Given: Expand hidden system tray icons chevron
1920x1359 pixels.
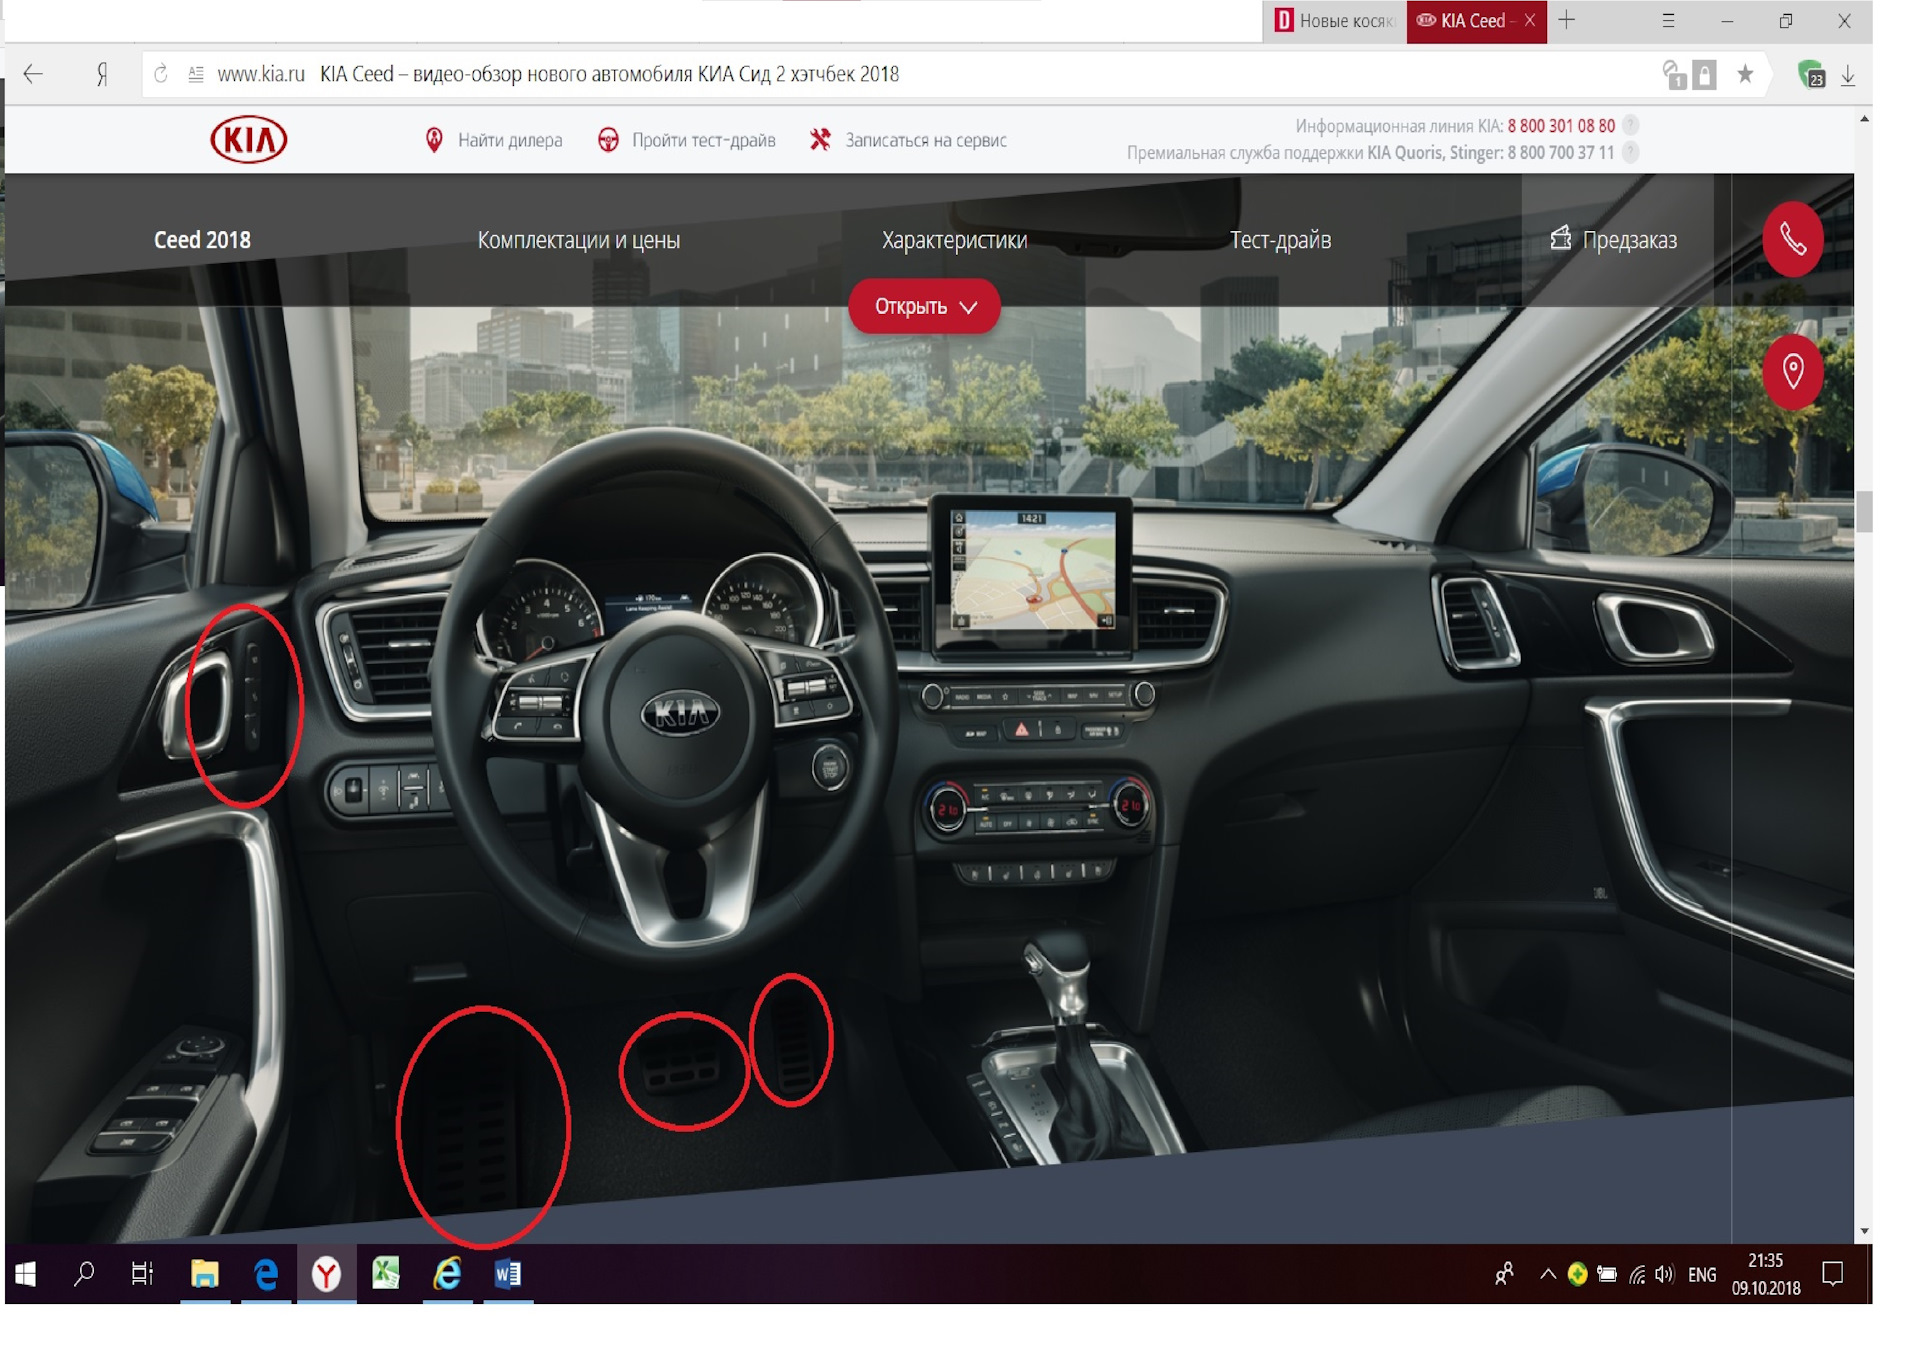Looking at the screenshot, I should click(1548, 1273).
